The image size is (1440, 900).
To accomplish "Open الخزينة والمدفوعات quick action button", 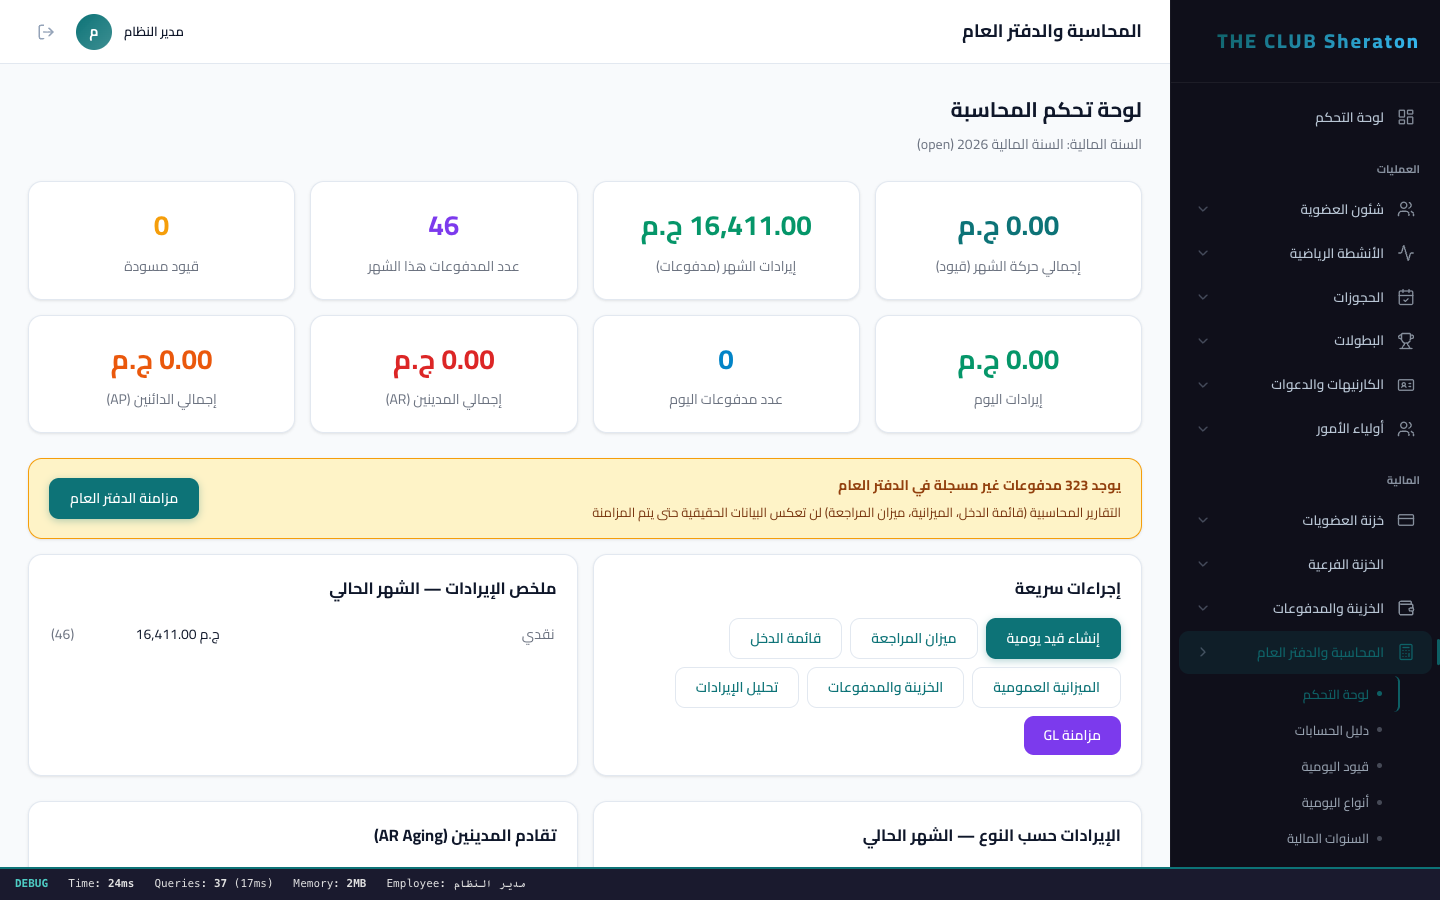I will point(885,687).
